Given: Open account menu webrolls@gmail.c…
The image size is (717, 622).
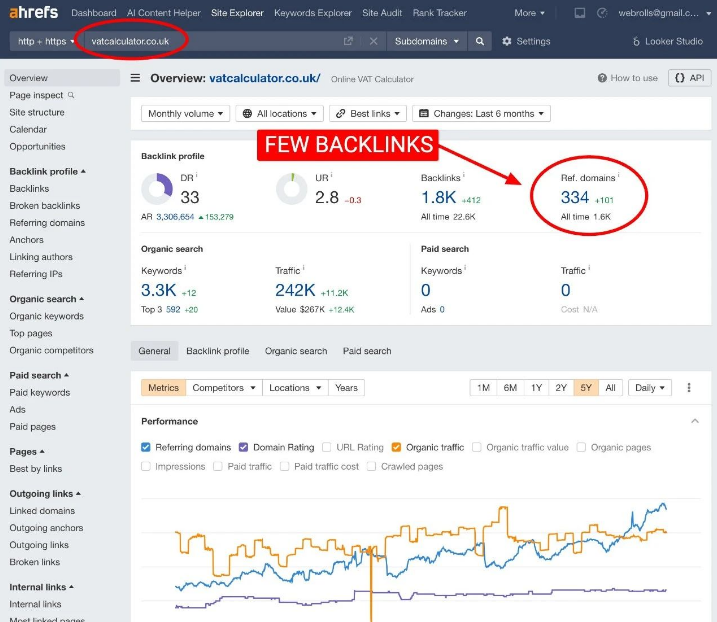Looking at the screenshot, I should click(664, 13).
